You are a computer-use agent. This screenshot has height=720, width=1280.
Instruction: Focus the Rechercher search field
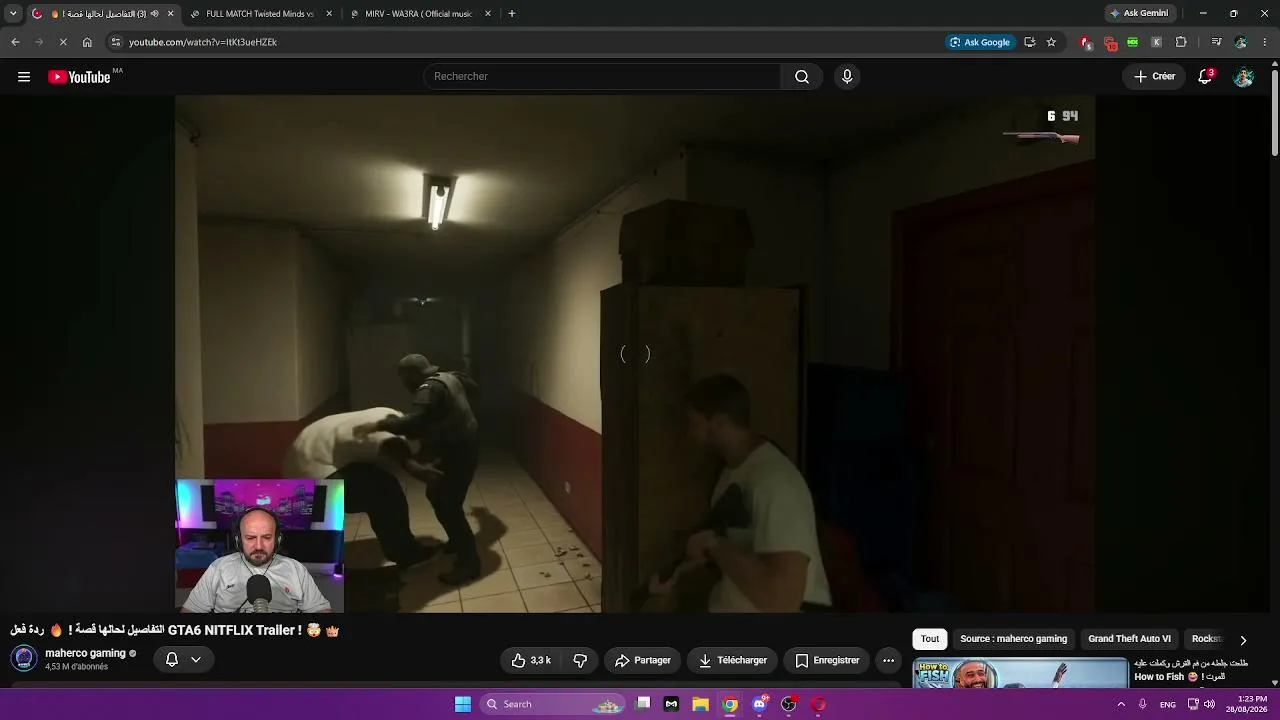pyautogui.click(x=602, y=77)
